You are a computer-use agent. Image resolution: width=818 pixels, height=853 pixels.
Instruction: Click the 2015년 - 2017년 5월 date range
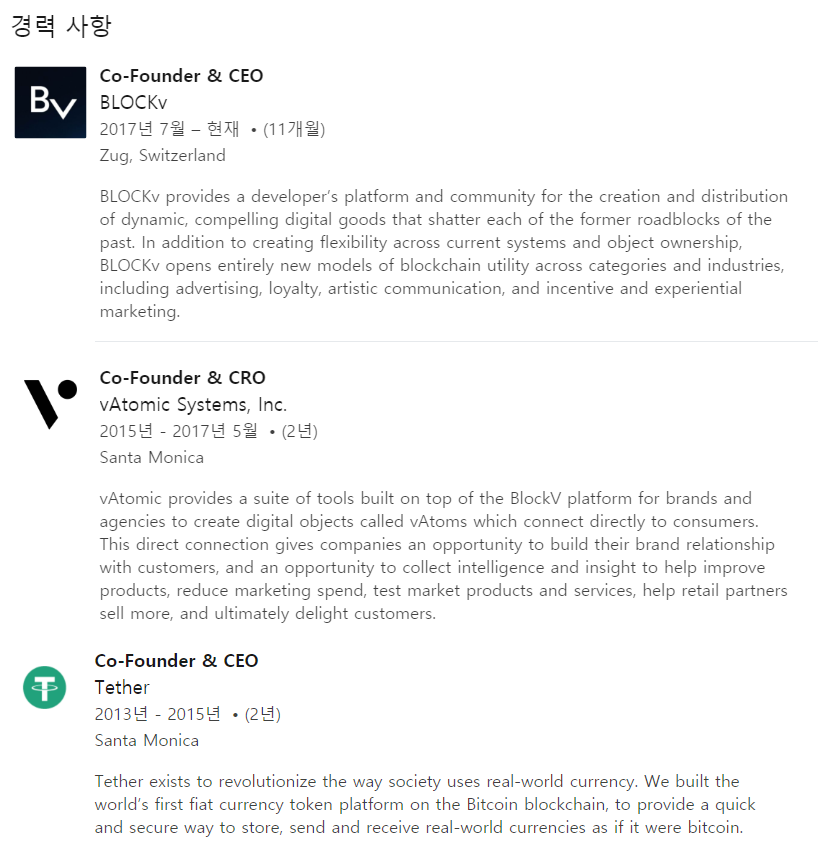pyautogui.click(x=178, y=431)
